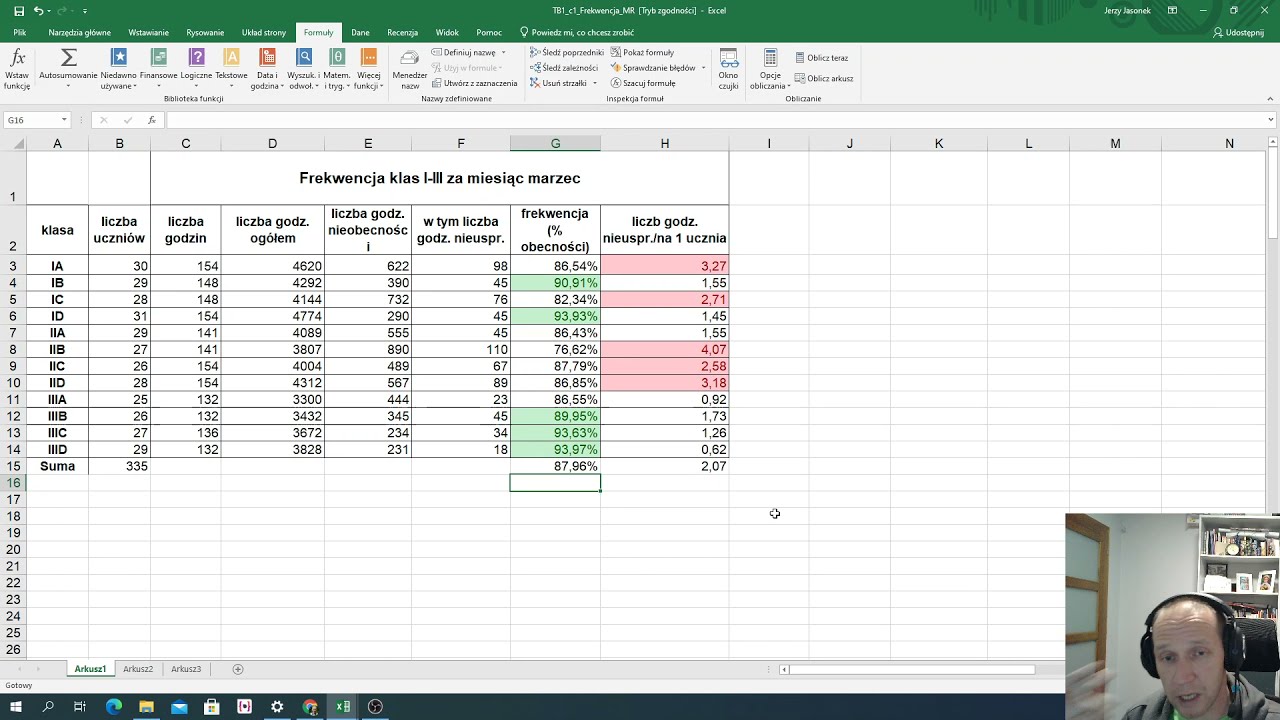Click Oblicz teraz
Screen dimensions: 1280x720
[x=821, y=58]
